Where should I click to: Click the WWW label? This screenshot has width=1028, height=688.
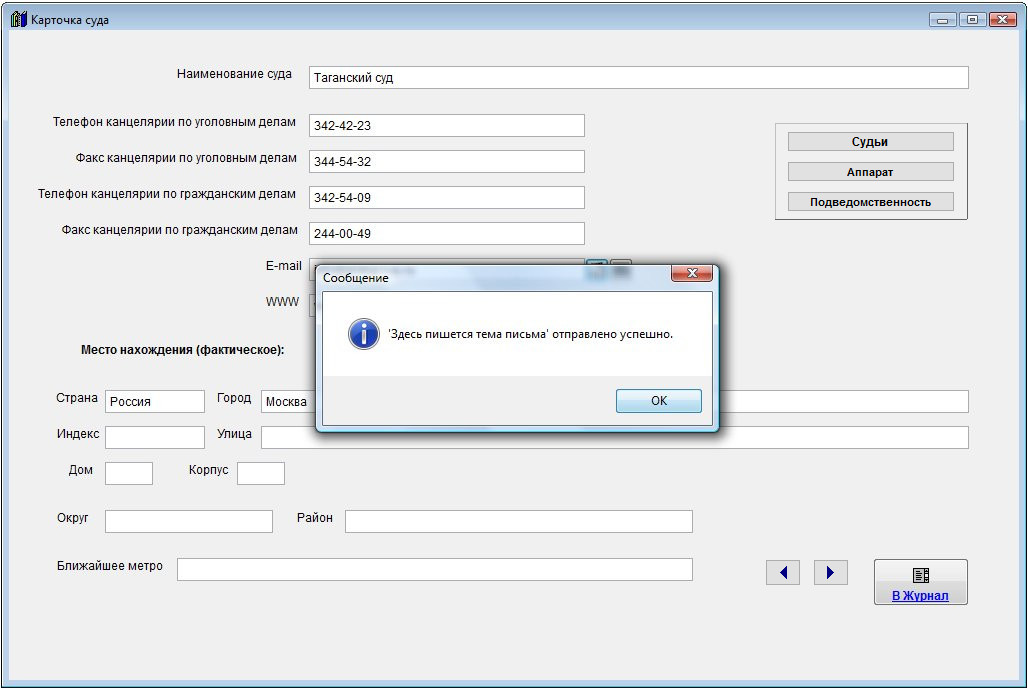pyautogui.click(x=282, y=302)
